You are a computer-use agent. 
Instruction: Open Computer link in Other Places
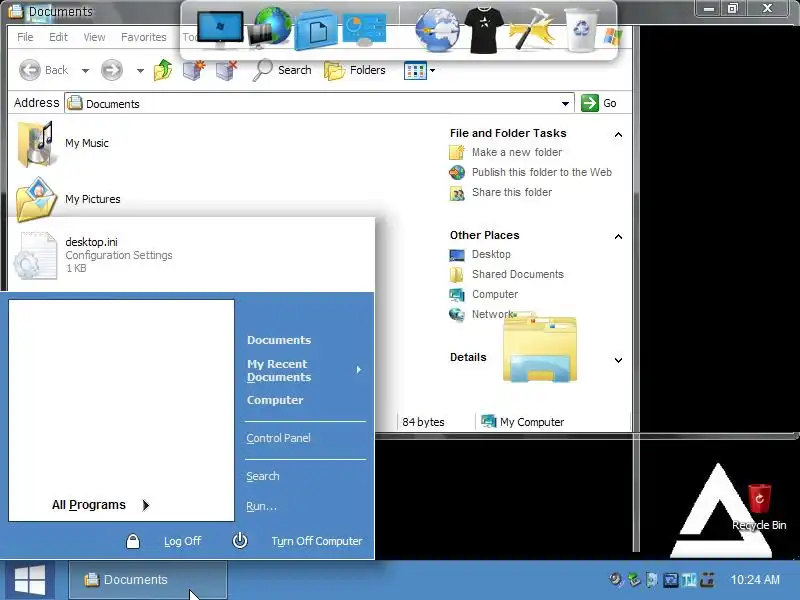click(x=494, y=294)
